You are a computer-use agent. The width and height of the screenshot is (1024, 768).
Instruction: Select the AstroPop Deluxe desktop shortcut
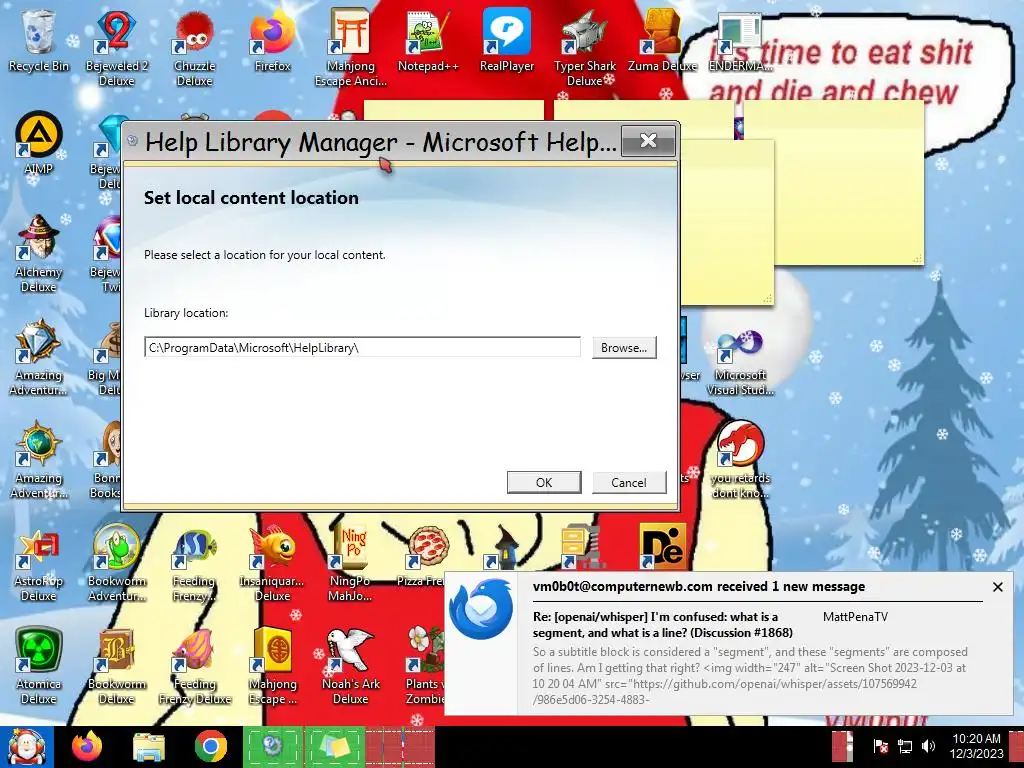coord(39,563)
